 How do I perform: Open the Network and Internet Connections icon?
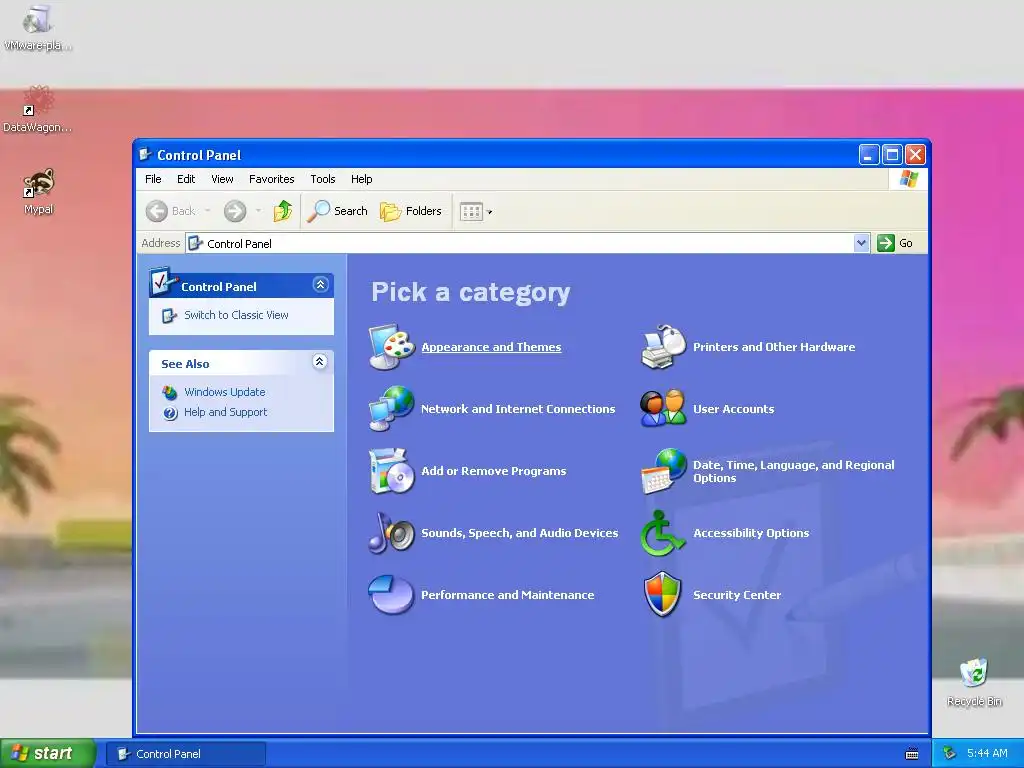pos(391,409)
